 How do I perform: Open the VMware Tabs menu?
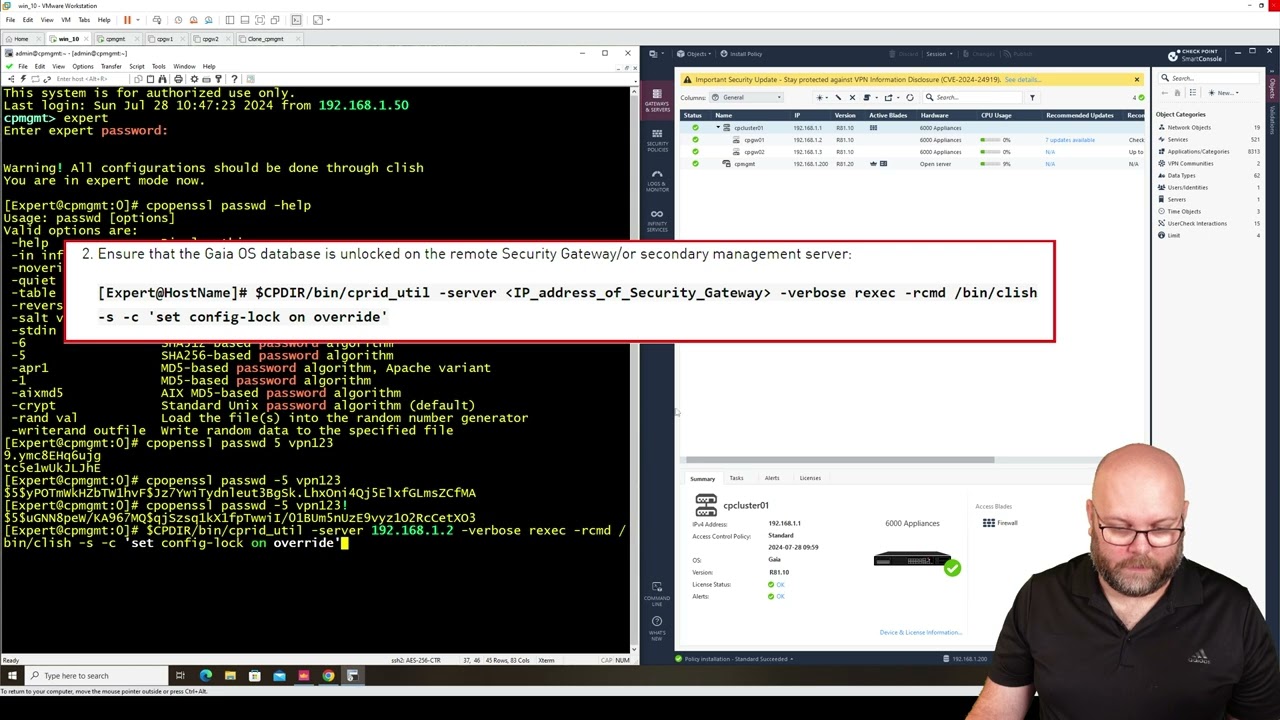84,20
